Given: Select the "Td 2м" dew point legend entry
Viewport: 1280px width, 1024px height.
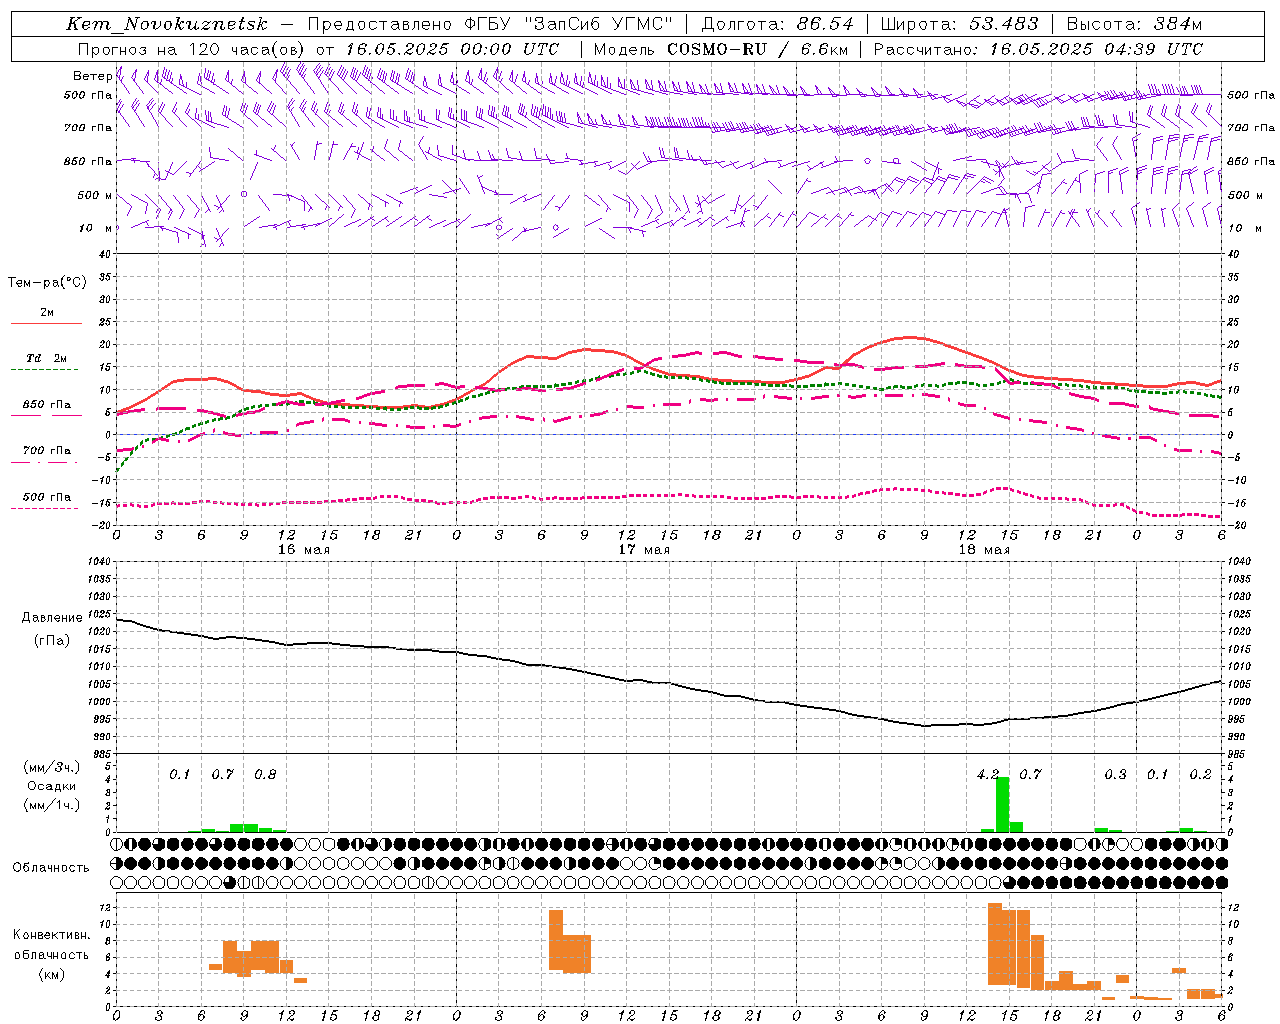Looking at the screenshot, I should (x=46, y=358).
